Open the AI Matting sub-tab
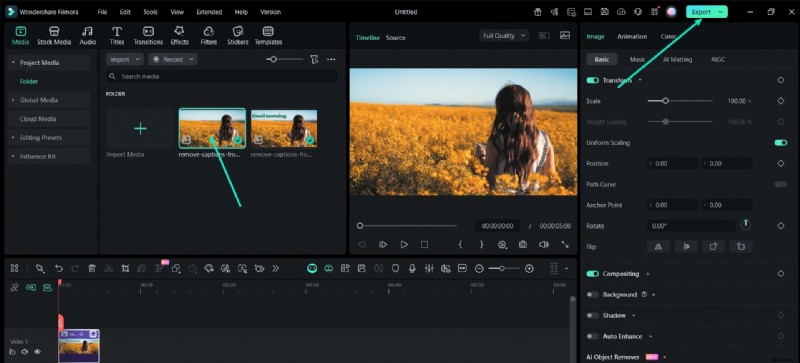 (x=678, y=60)
